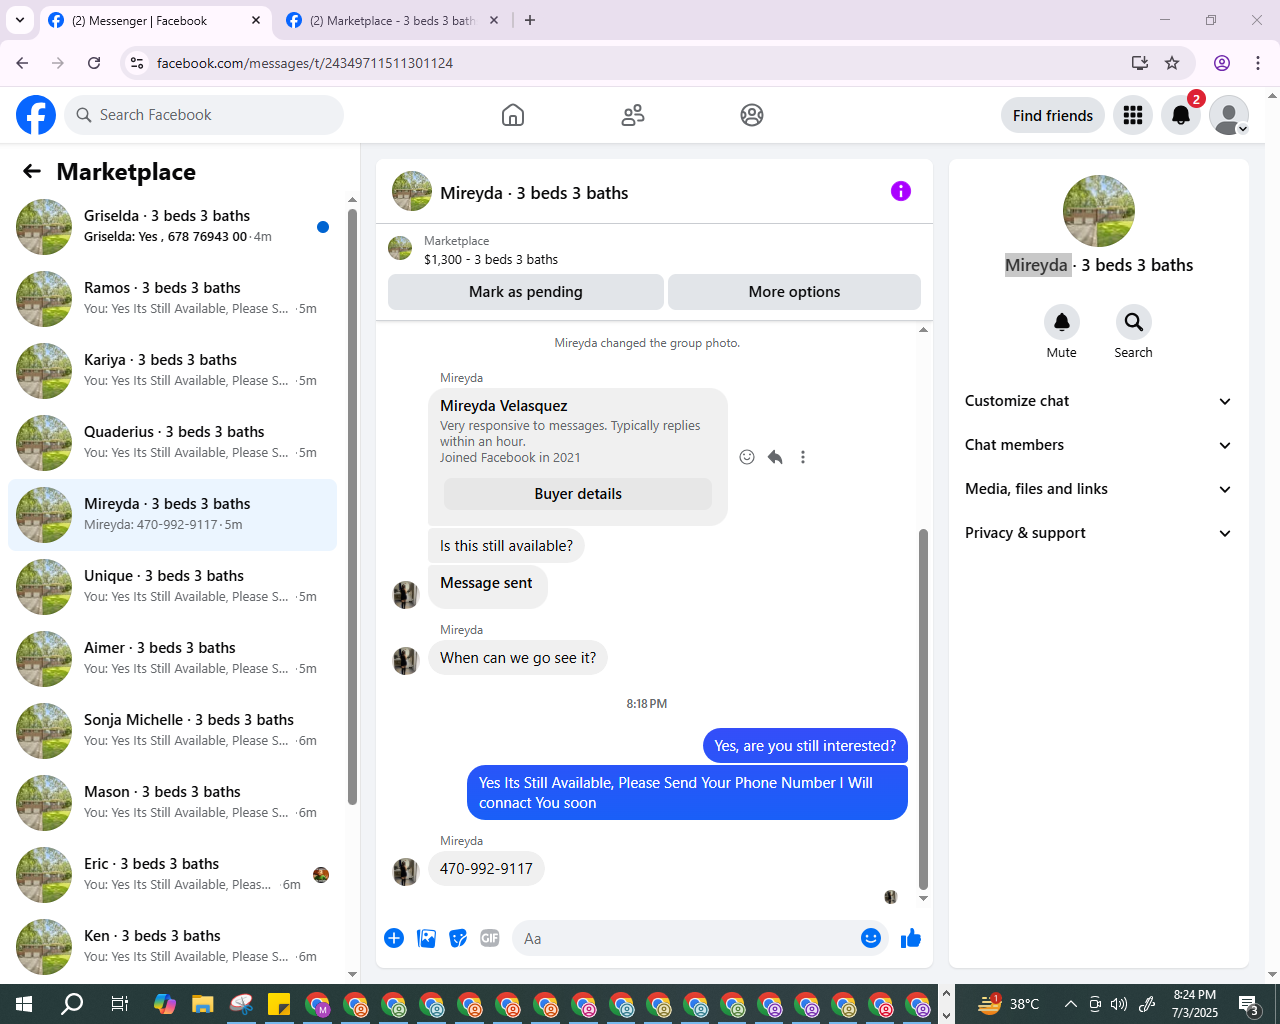Click the purple conversation information icon
Image resolution: width=1280 pixels, height=1024 pixels.
pyautogui.click(x=901, y=191)
